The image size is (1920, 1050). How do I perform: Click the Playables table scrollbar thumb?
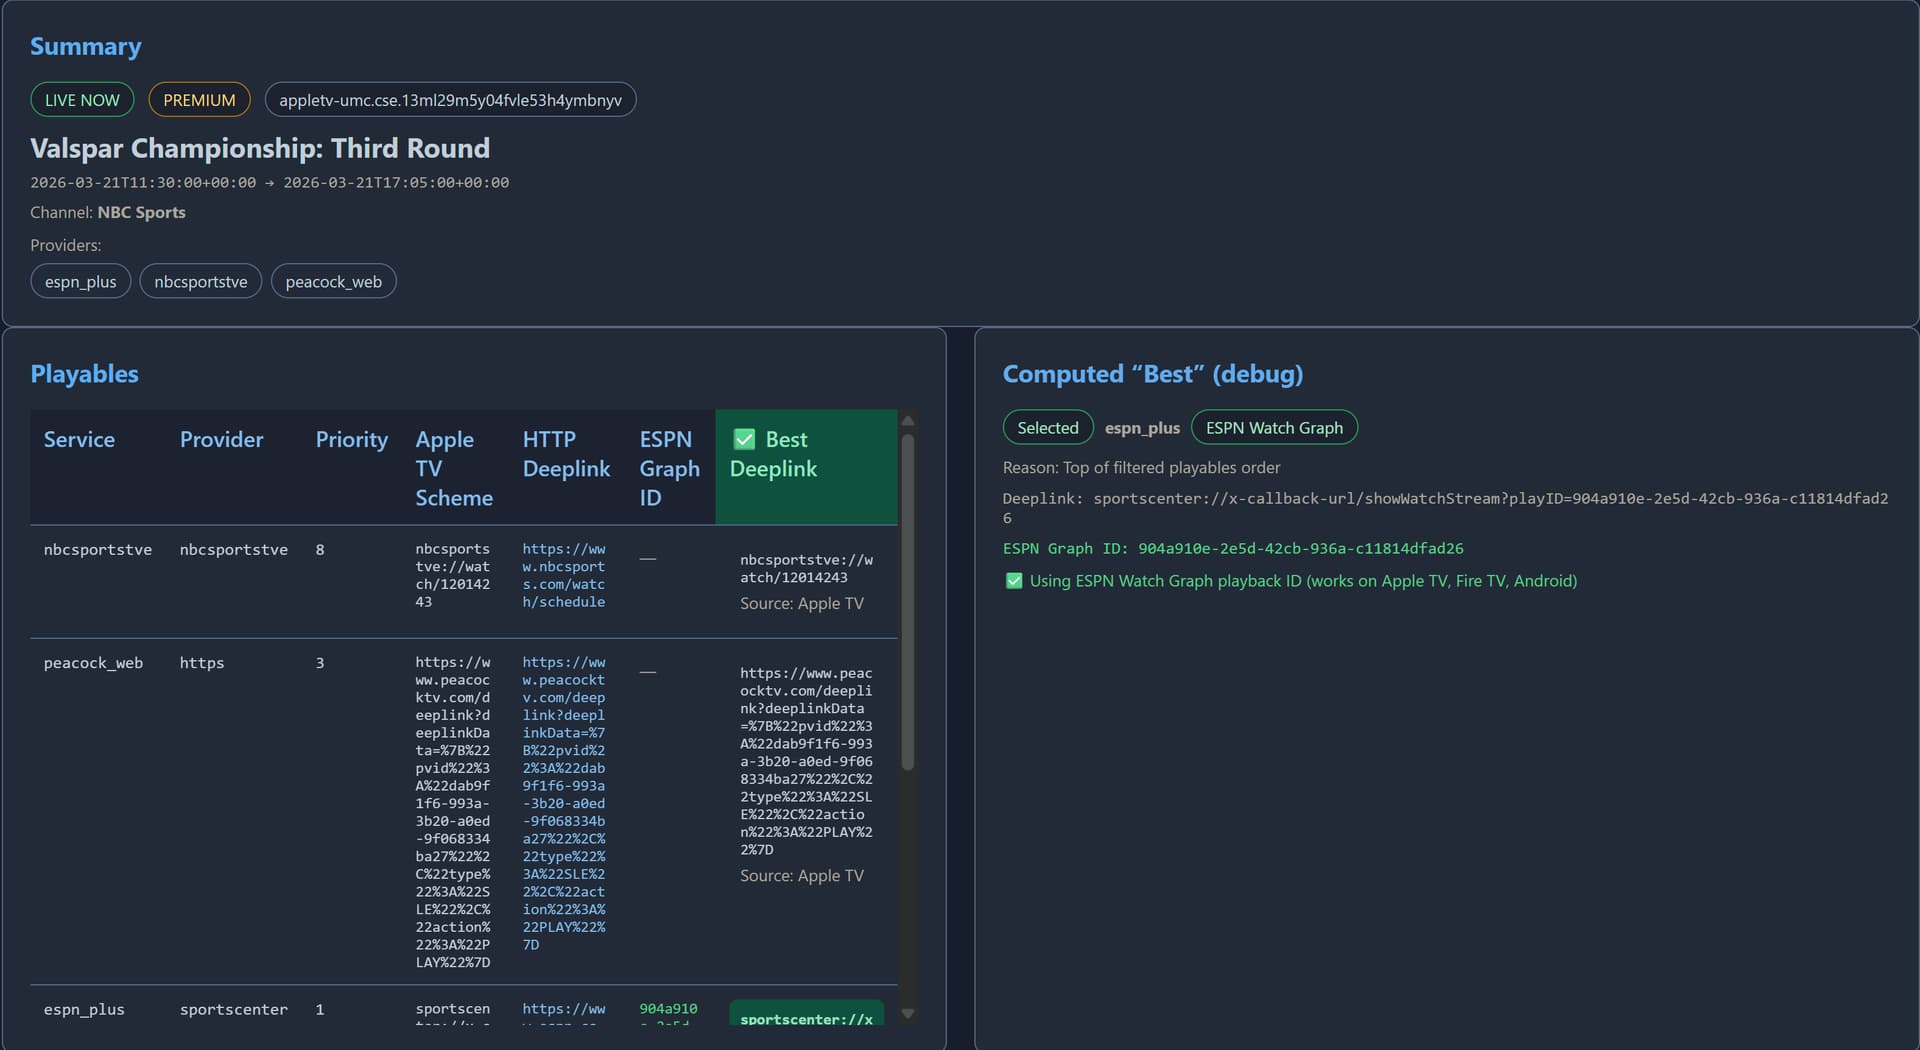(908, 601)
